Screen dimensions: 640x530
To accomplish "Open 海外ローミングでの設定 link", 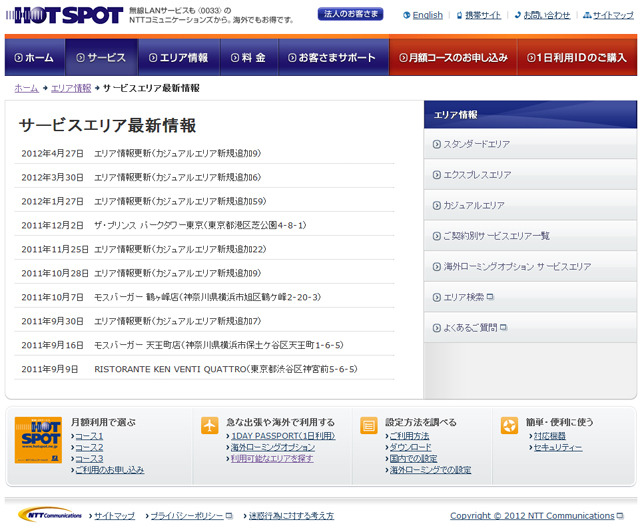I will (x=430, y=470).
